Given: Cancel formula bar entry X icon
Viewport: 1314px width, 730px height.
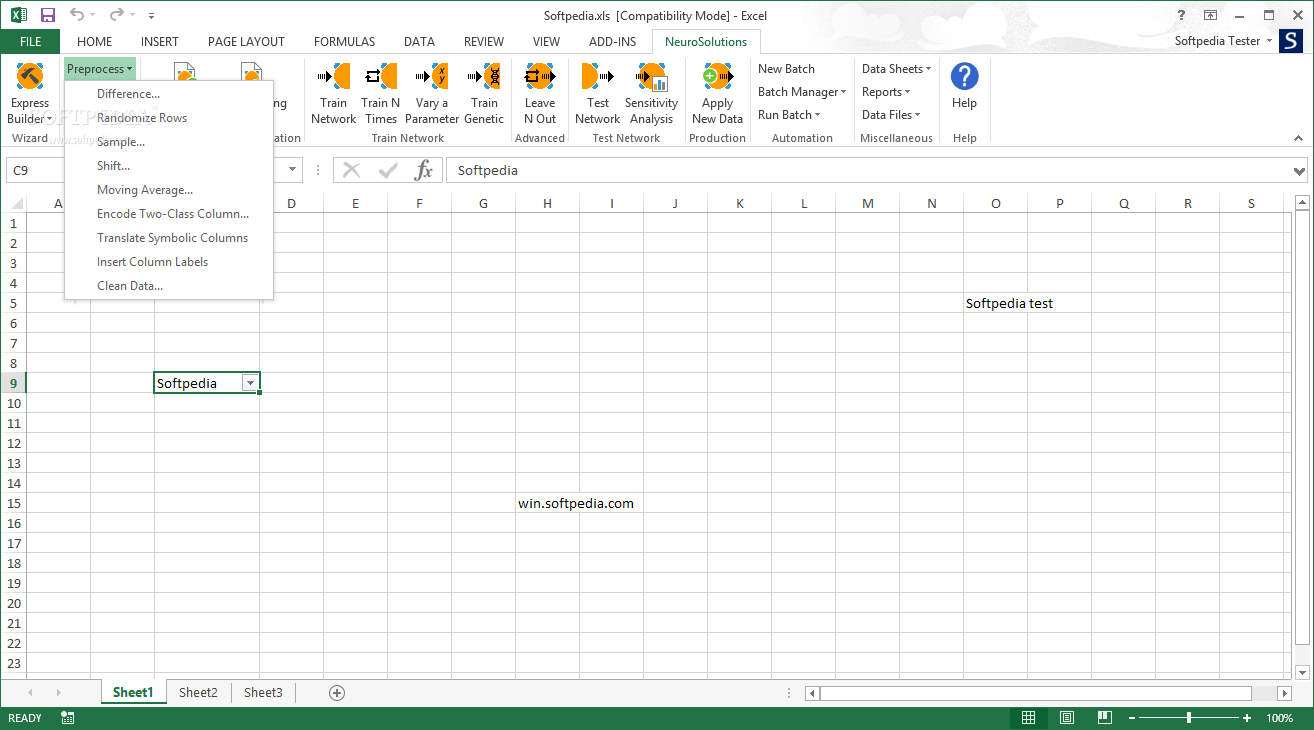Looking at the screenshot, I should [351, 170].
